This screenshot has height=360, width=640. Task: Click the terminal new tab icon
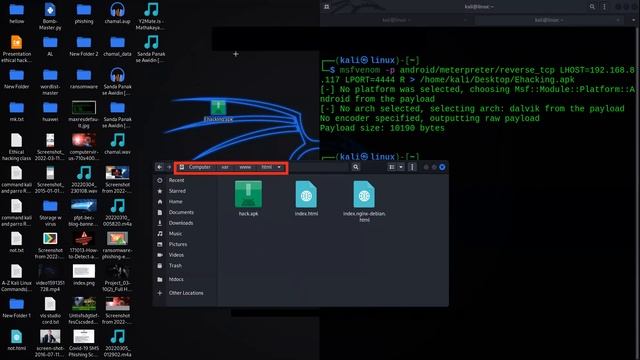[327, 7]
